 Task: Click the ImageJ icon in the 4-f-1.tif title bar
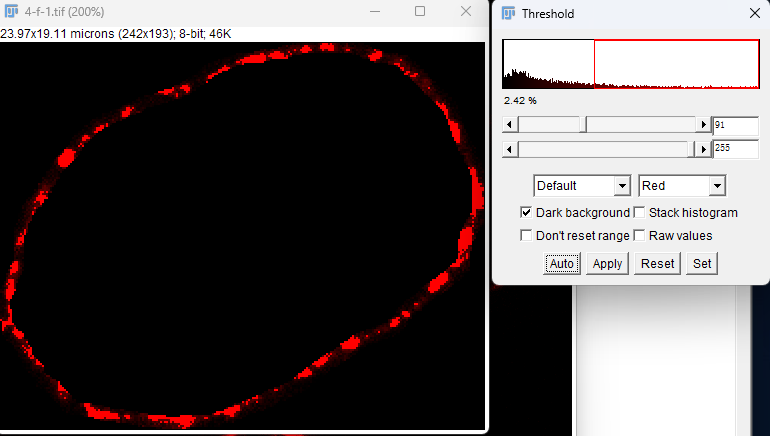11,11
